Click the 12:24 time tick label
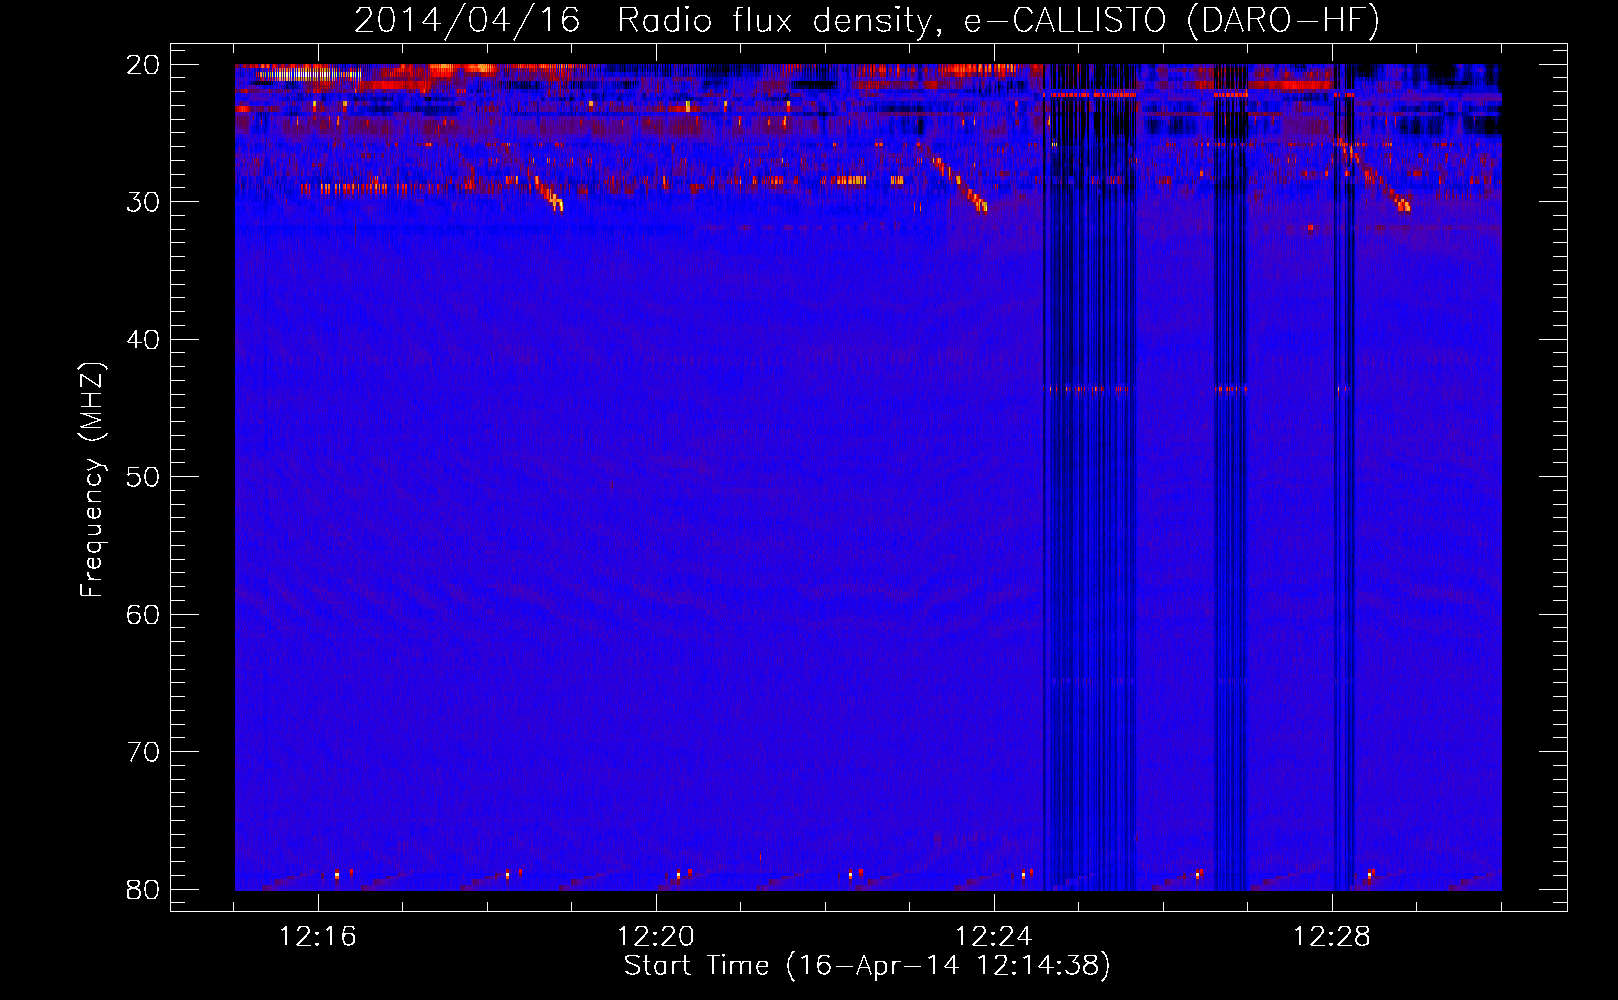Screen dimensions: 1618x1000 tap(994, 937)
